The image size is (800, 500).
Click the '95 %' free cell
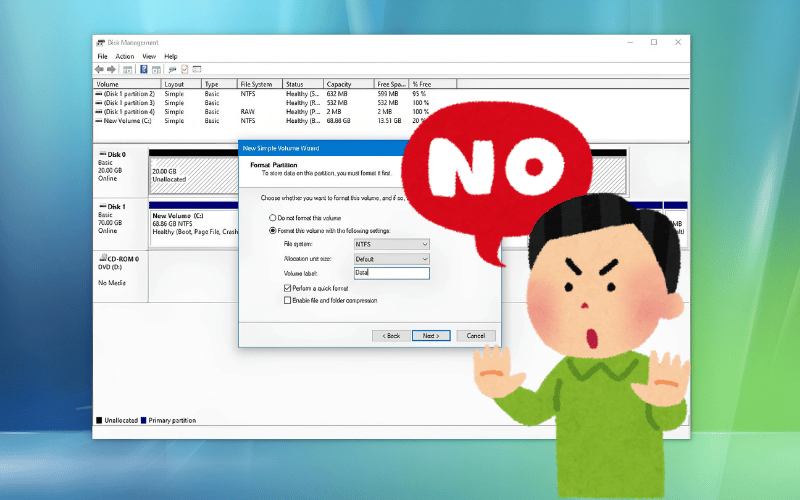point(419,94)
